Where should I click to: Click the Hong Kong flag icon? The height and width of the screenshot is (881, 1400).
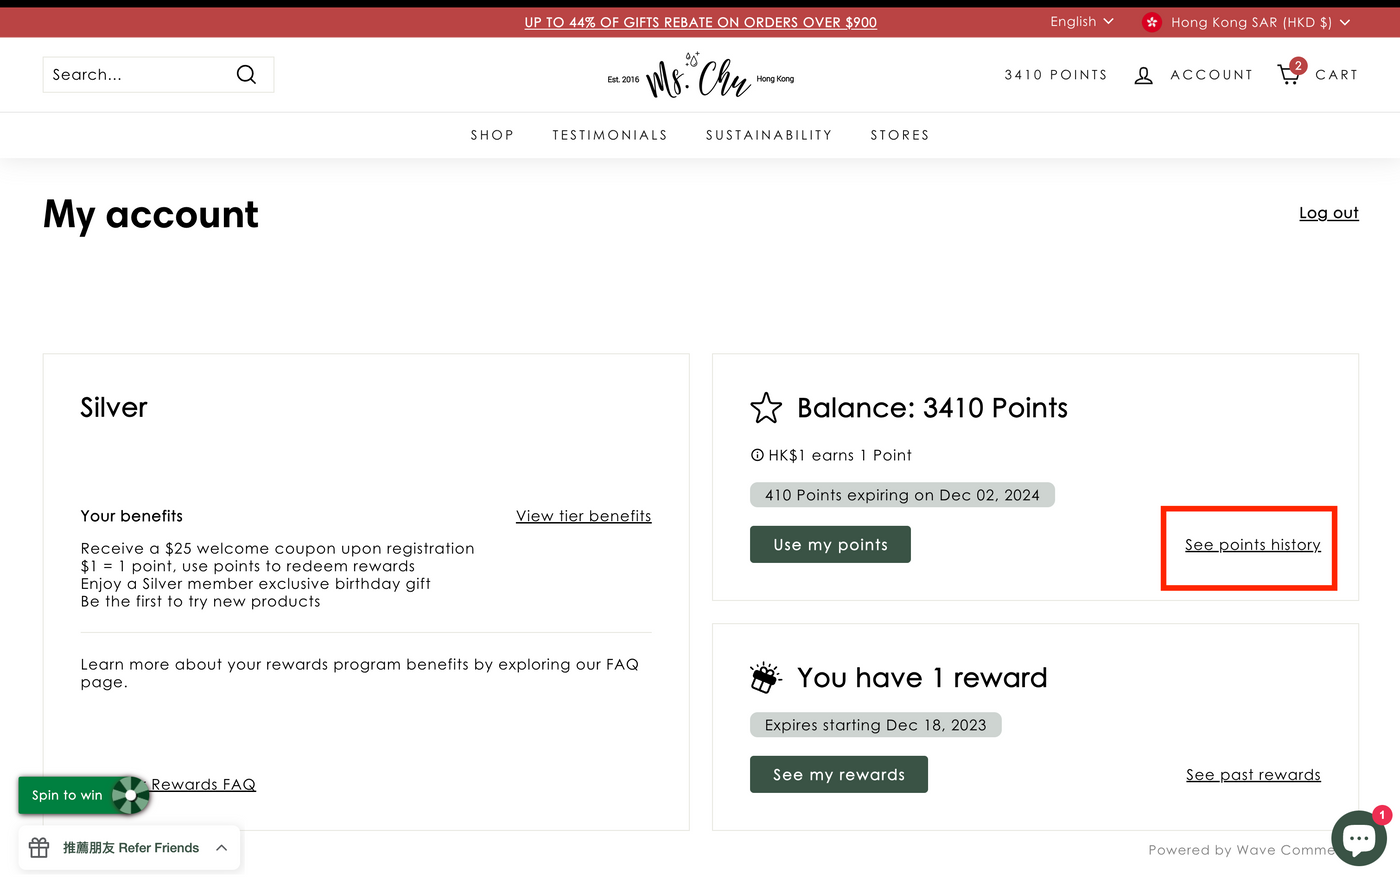1152,22
